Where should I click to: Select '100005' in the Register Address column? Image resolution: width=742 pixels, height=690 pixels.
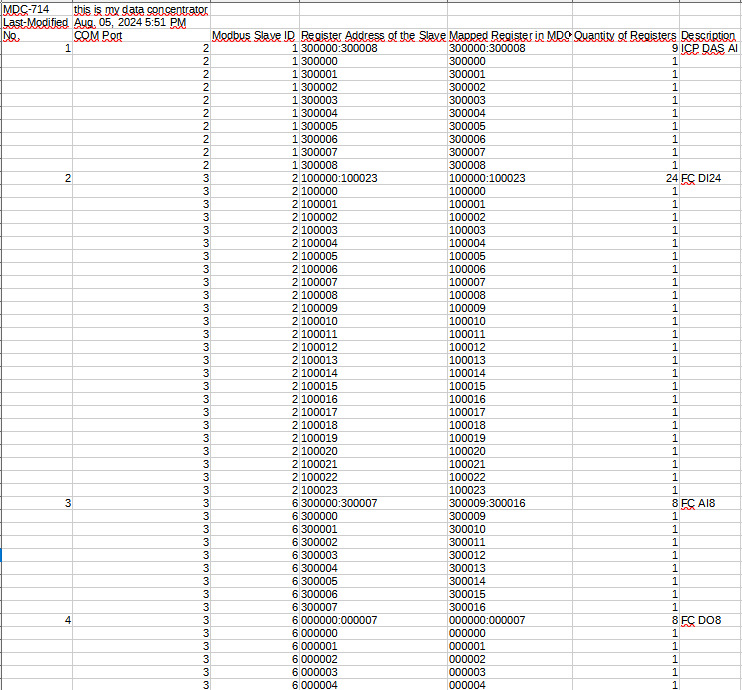[x=373, y=257]
